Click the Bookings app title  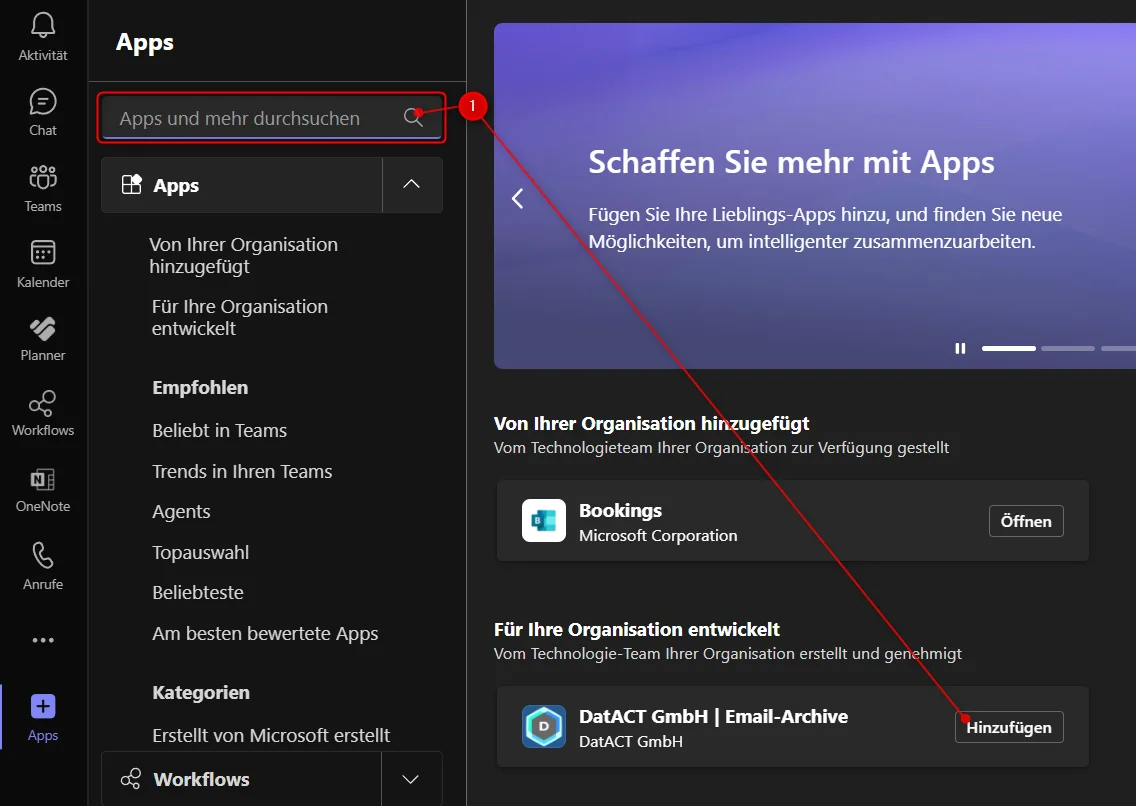click(620, 511)
